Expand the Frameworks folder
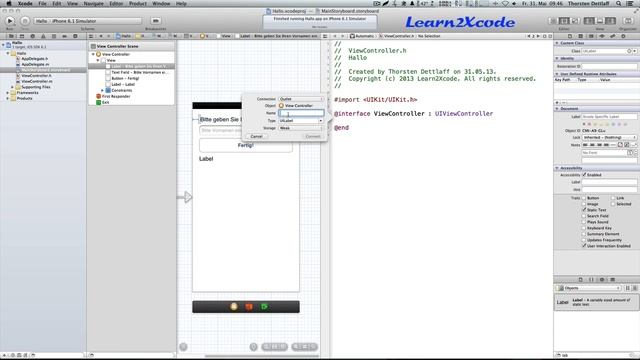 [7, 93]
